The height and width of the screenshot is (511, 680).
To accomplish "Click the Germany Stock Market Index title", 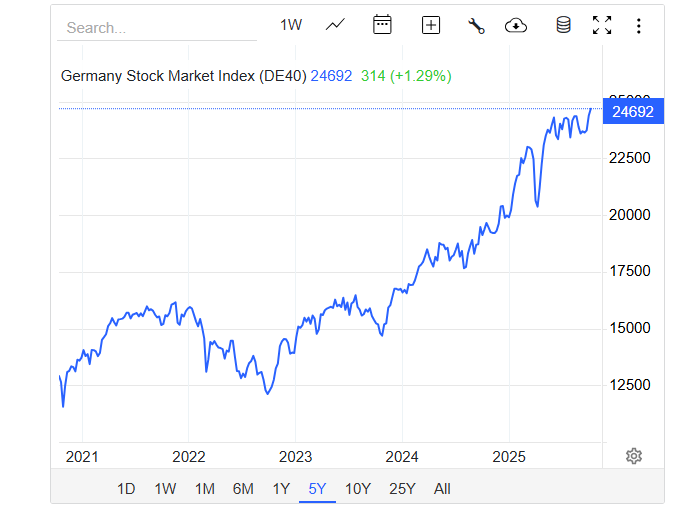I will coord(183,75).
